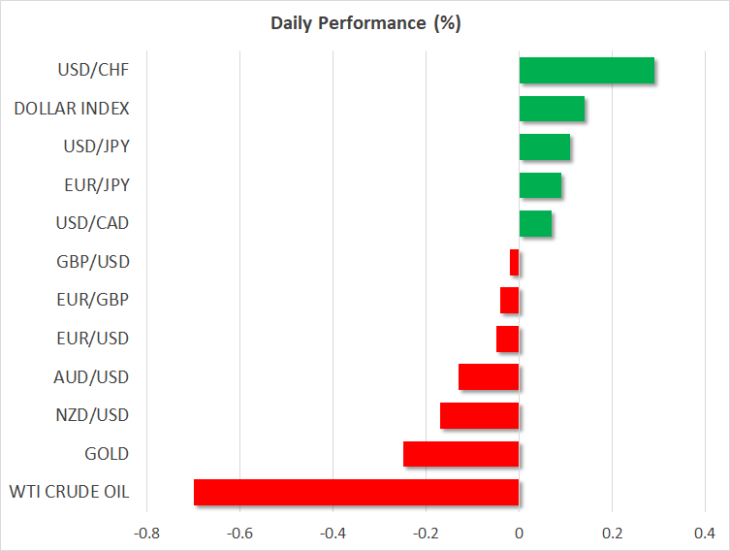Select the DOLLAR INDEX green bar

pyautogui.click(x=552, y=108)
